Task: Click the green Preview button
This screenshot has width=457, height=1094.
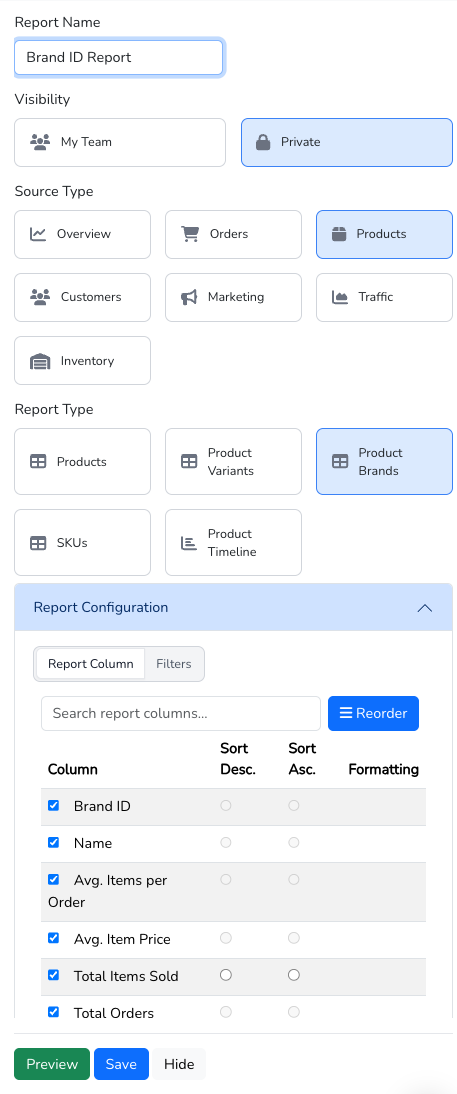Action: point(52,1064)
